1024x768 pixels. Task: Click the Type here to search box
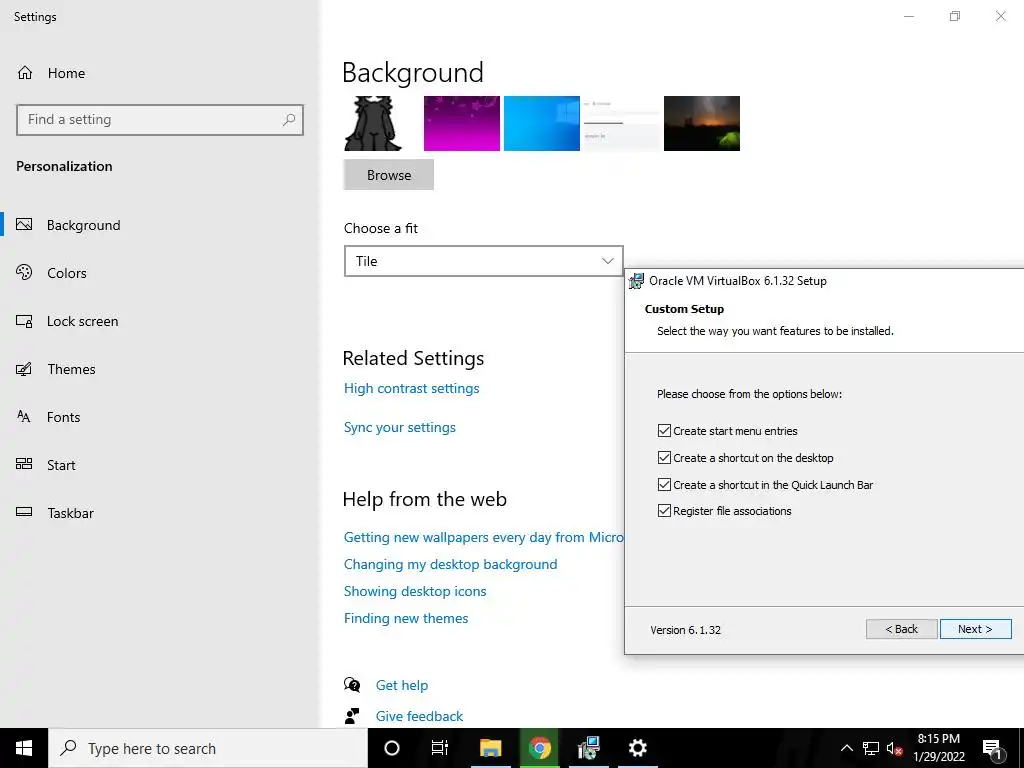[x=208, y=748]
